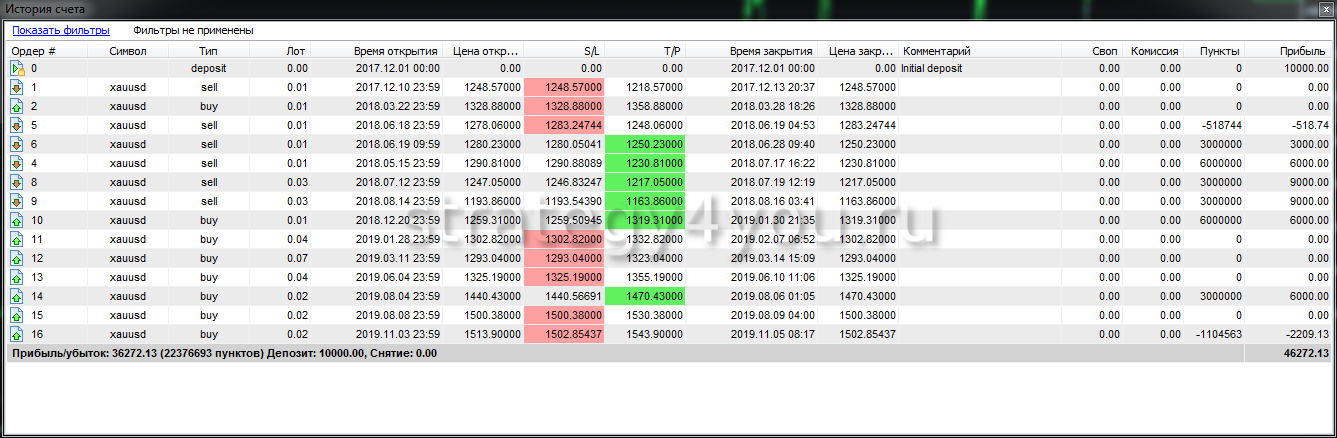Image resolution: width=1337 pixels, height=438 pixels.
Task: Click the Прибыль column header
Action: click(x=1303, y=51)
